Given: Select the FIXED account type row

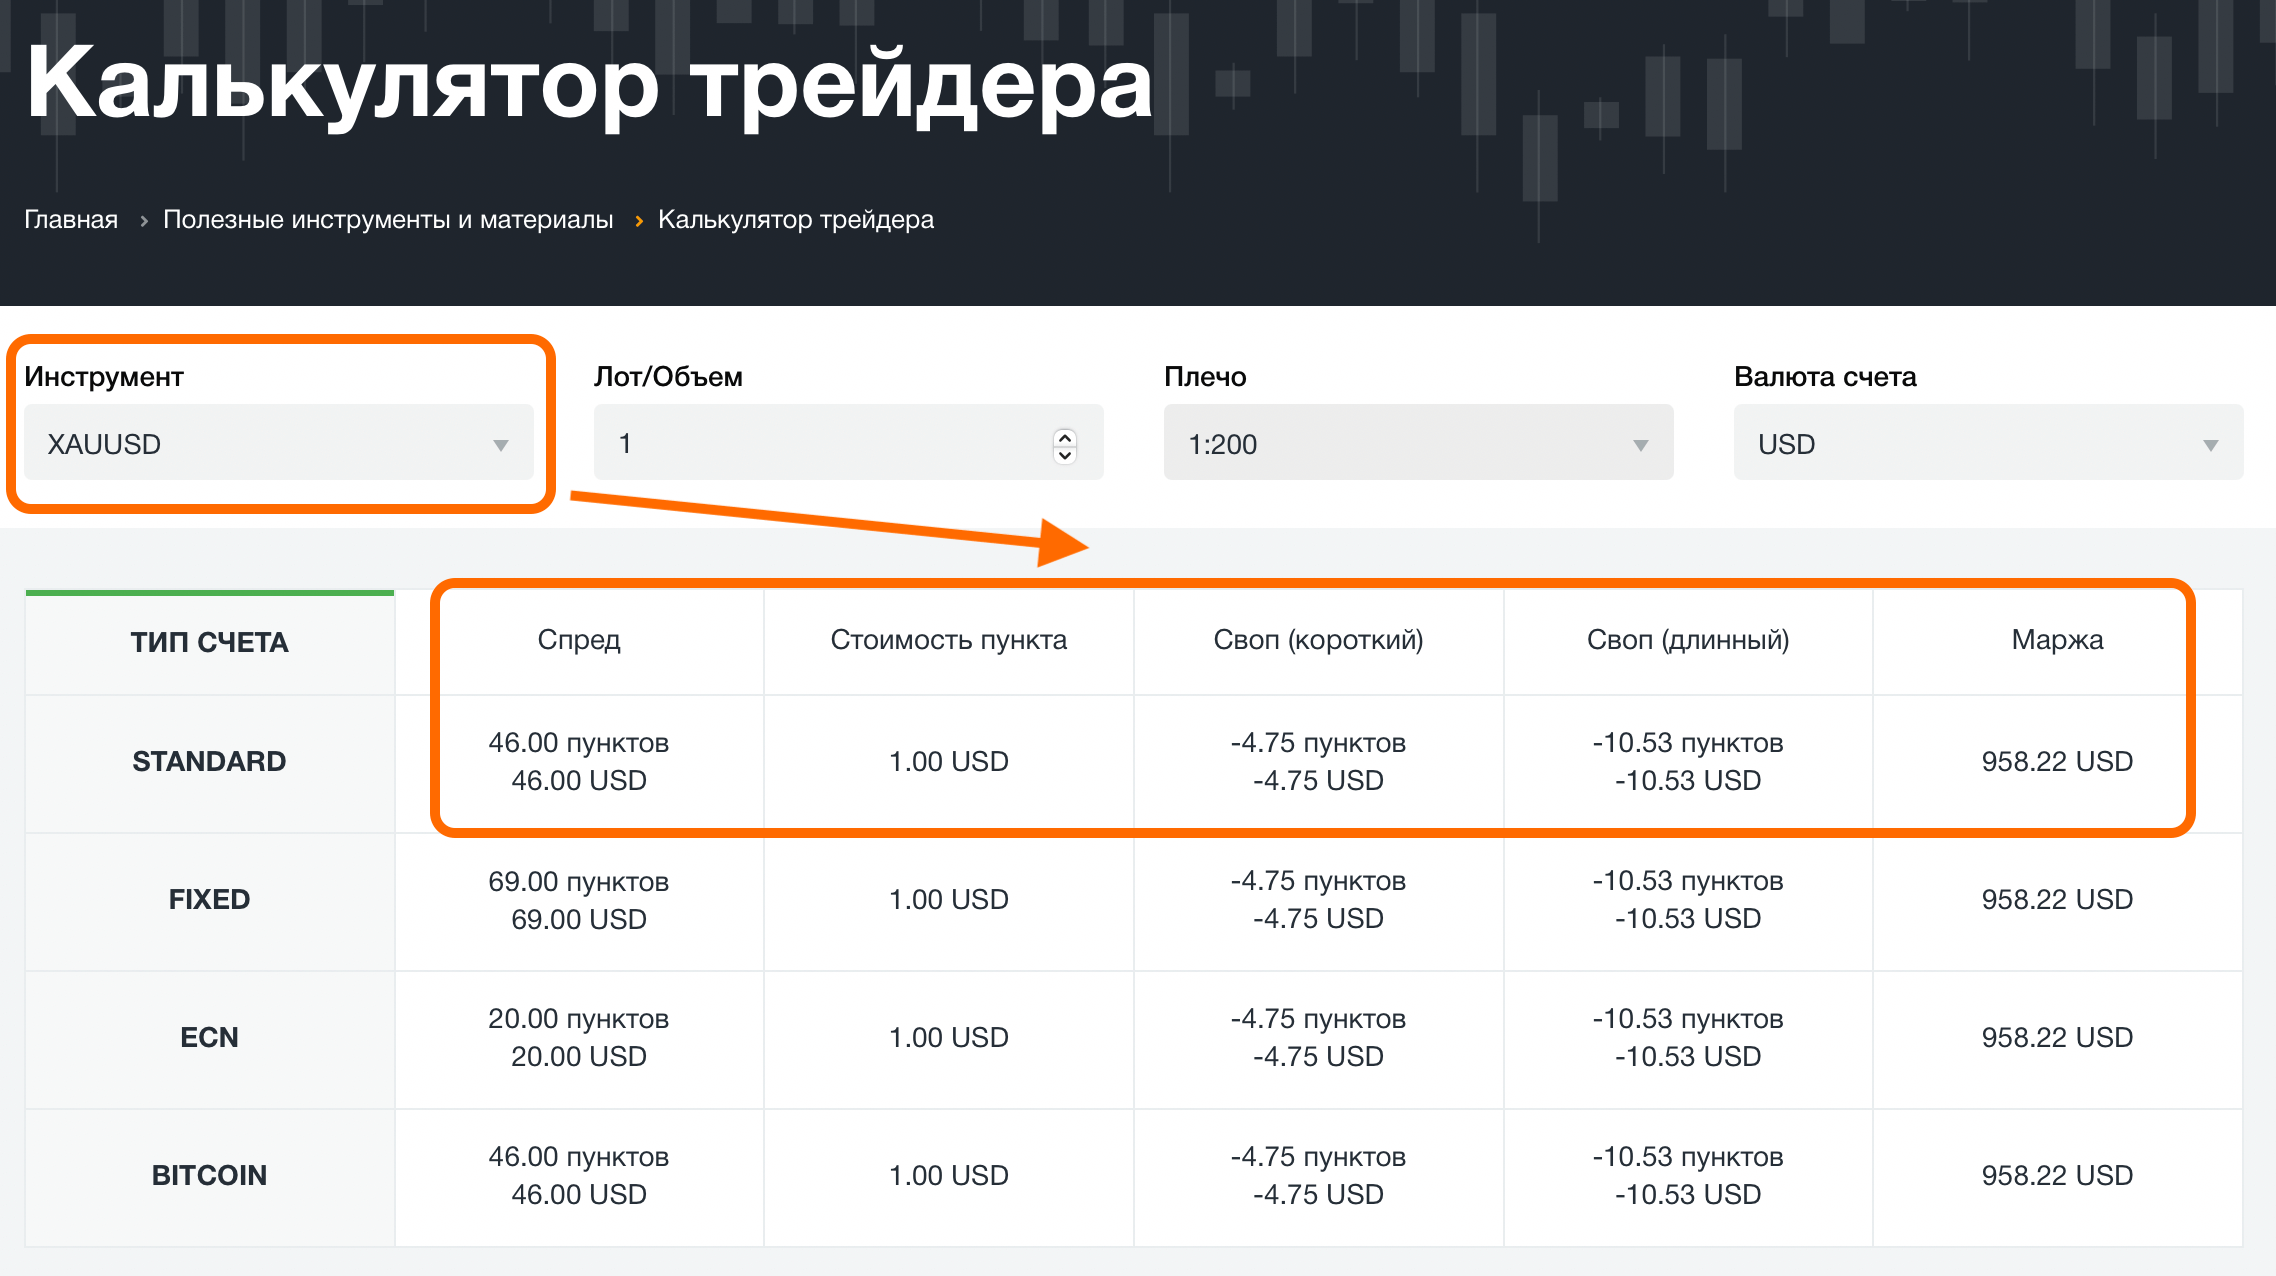Looking at the screenshot, I should pos(209,899).
